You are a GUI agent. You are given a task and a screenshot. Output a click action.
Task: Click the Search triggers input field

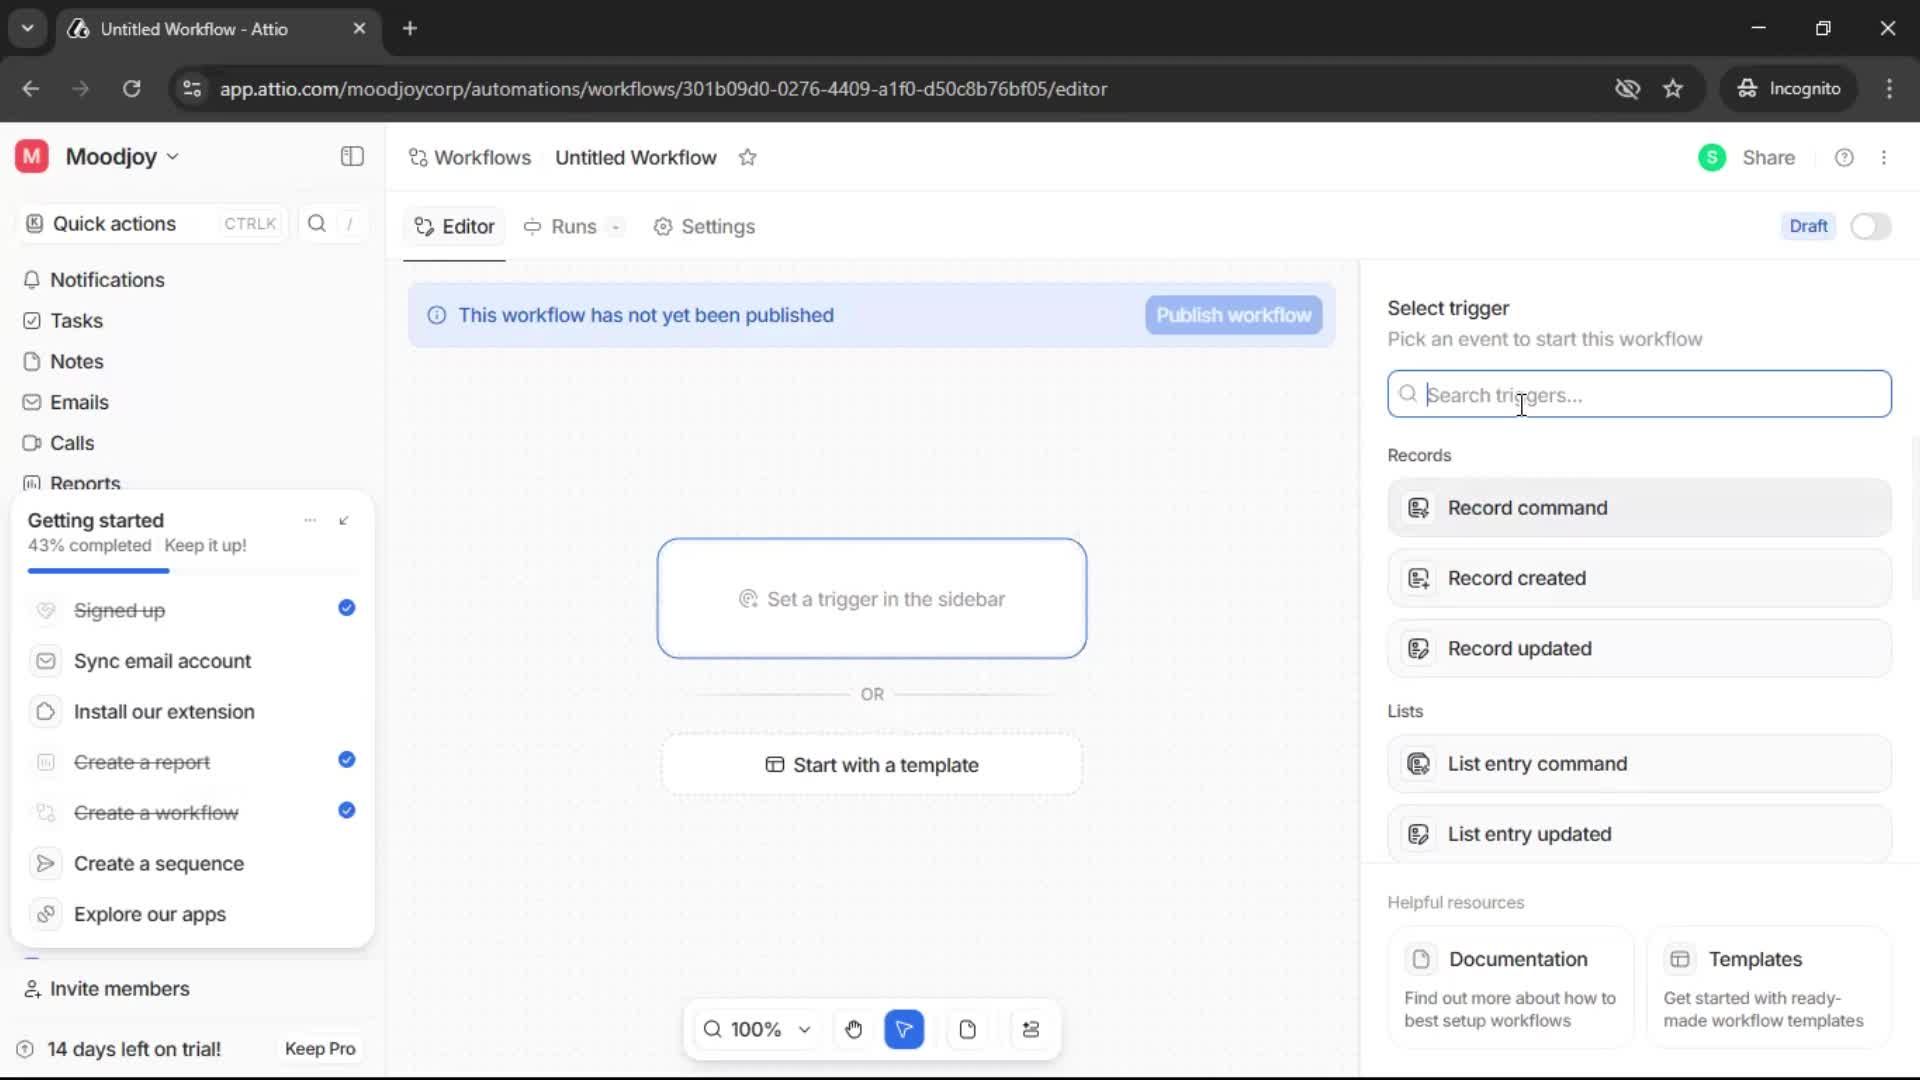click(1639, 394)
